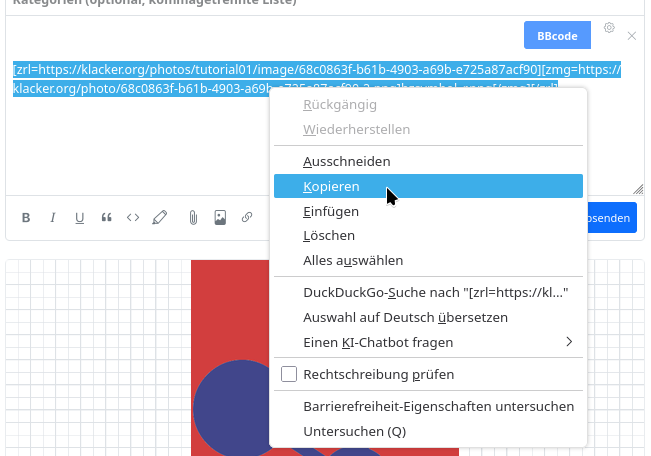The image size is (651, 456).
Task: Choose Kopieren from context menu
Action: (x=428, y=186)
